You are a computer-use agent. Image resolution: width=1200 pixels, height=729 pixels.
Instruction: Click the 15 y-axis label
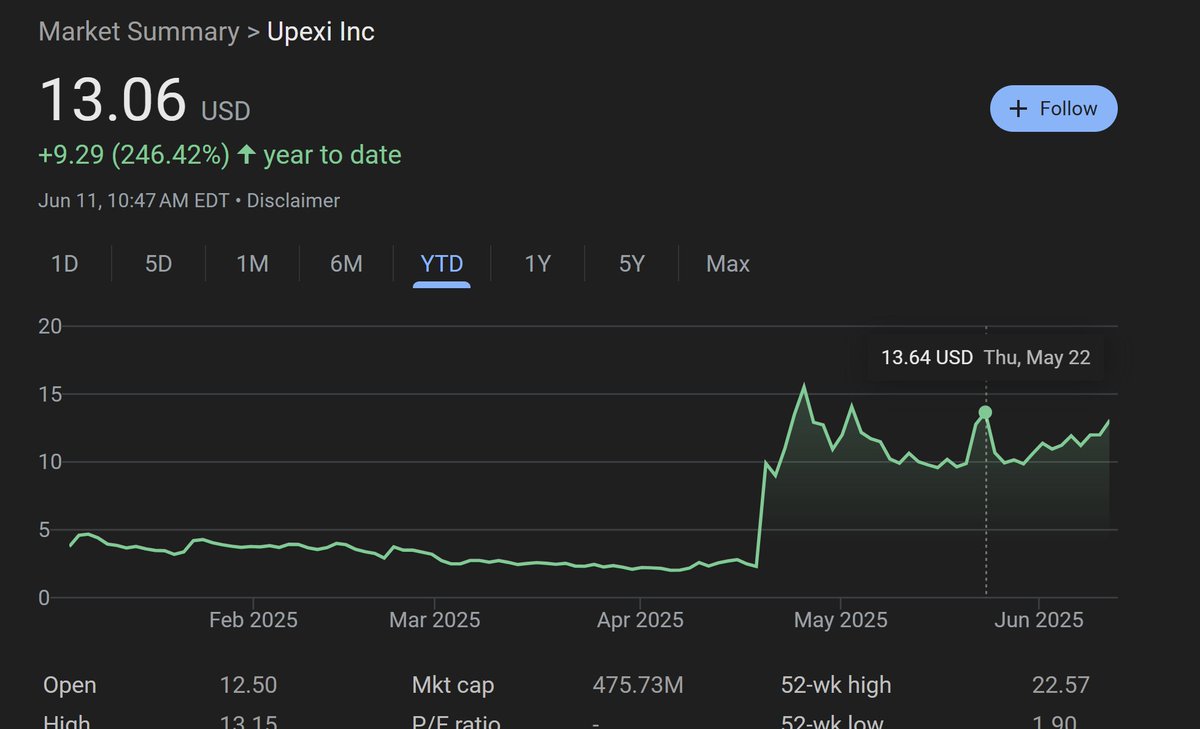click(50, 394)
